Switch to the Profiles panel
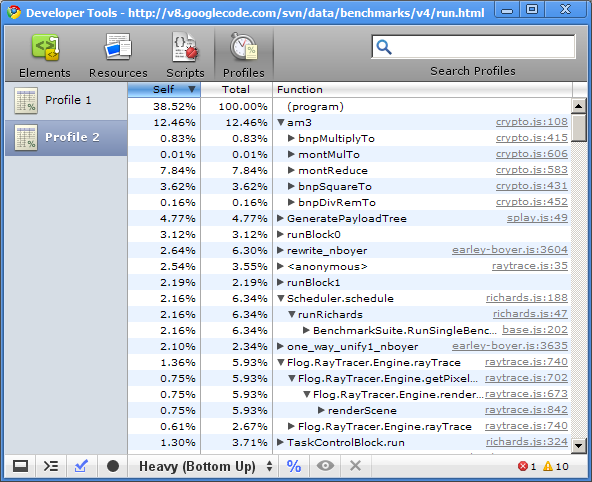The width and height of the screenshot is (592, 482). pyautogui.click(x=244, y=56)
